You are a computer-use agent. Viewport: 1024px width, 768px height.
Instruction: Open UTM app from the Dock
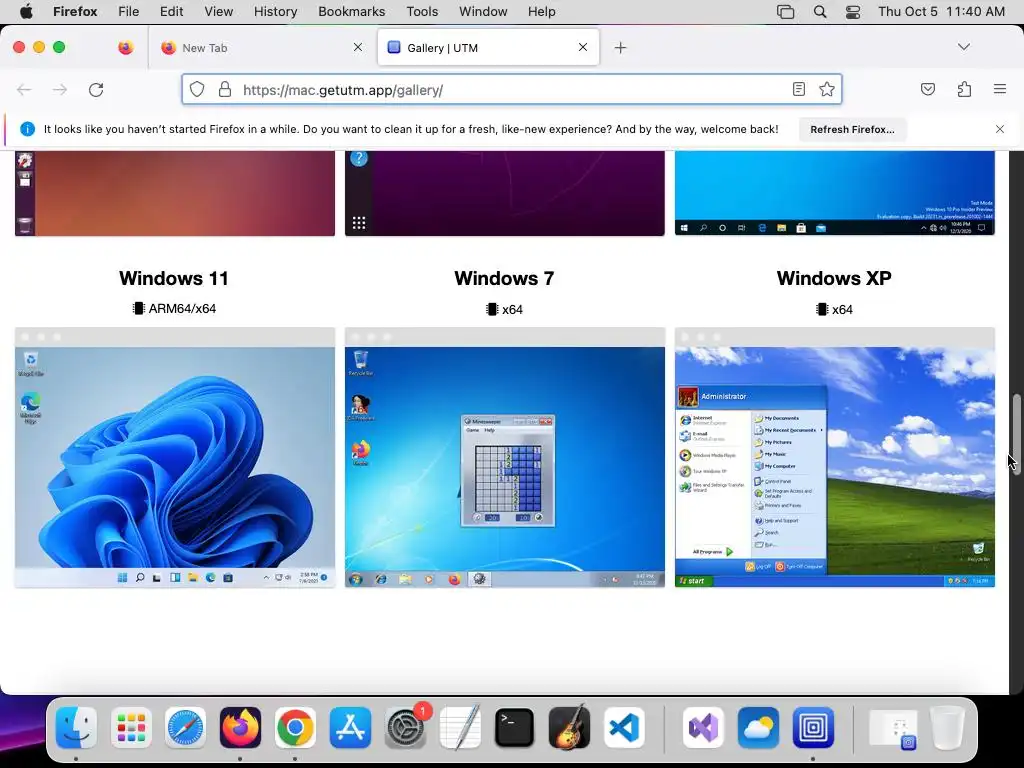(813, 727)
